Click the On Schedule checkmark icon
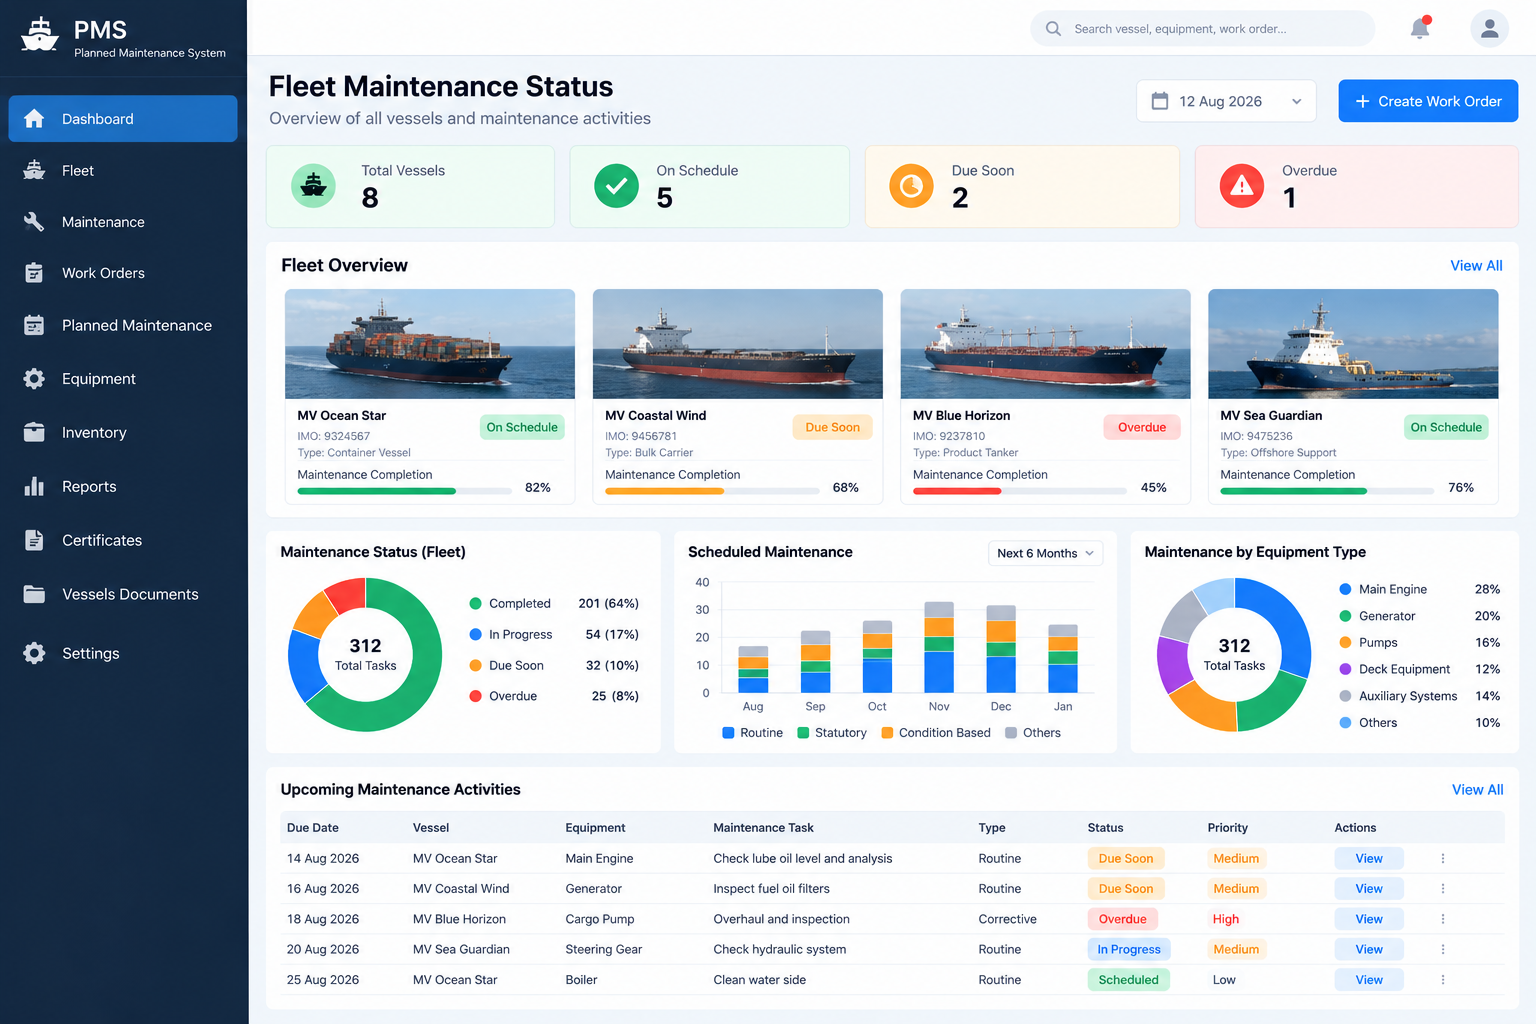Viewport: 1536px width, 1024px height. pyautogui.click(x=616, y=186)
